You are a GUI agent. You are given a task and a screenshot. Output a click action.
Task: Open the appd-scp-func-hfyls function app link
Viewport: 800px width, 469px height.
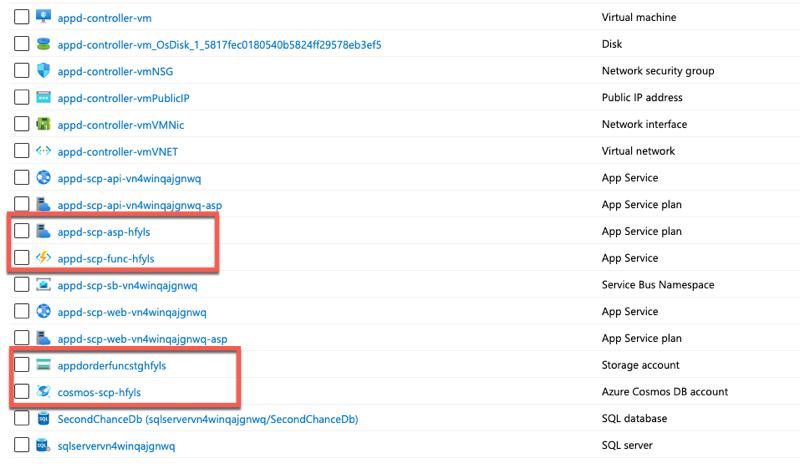[106, 259]
